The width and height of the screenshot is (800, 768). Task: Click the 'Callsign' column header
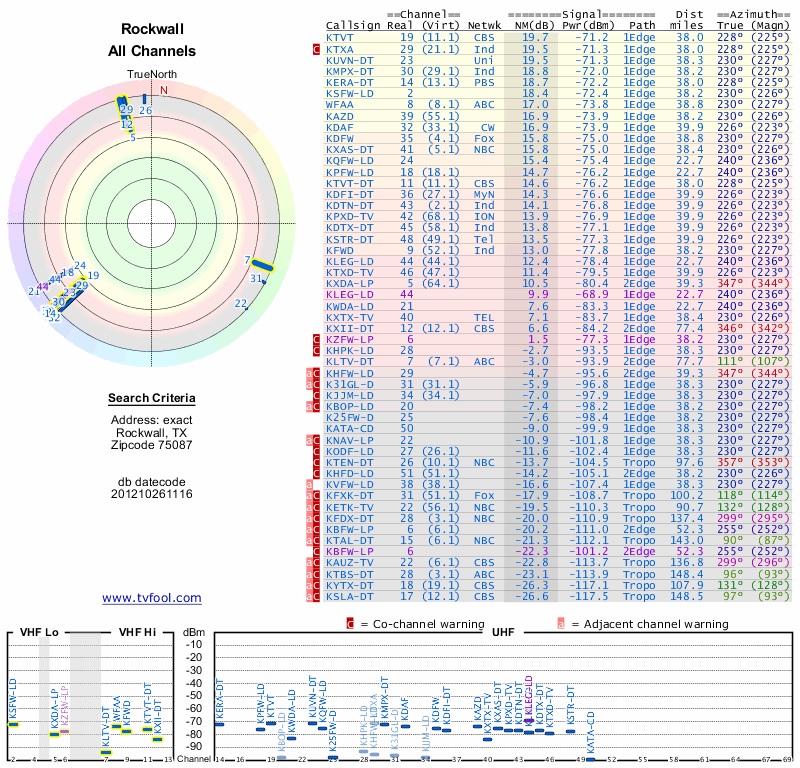point(353,26)
